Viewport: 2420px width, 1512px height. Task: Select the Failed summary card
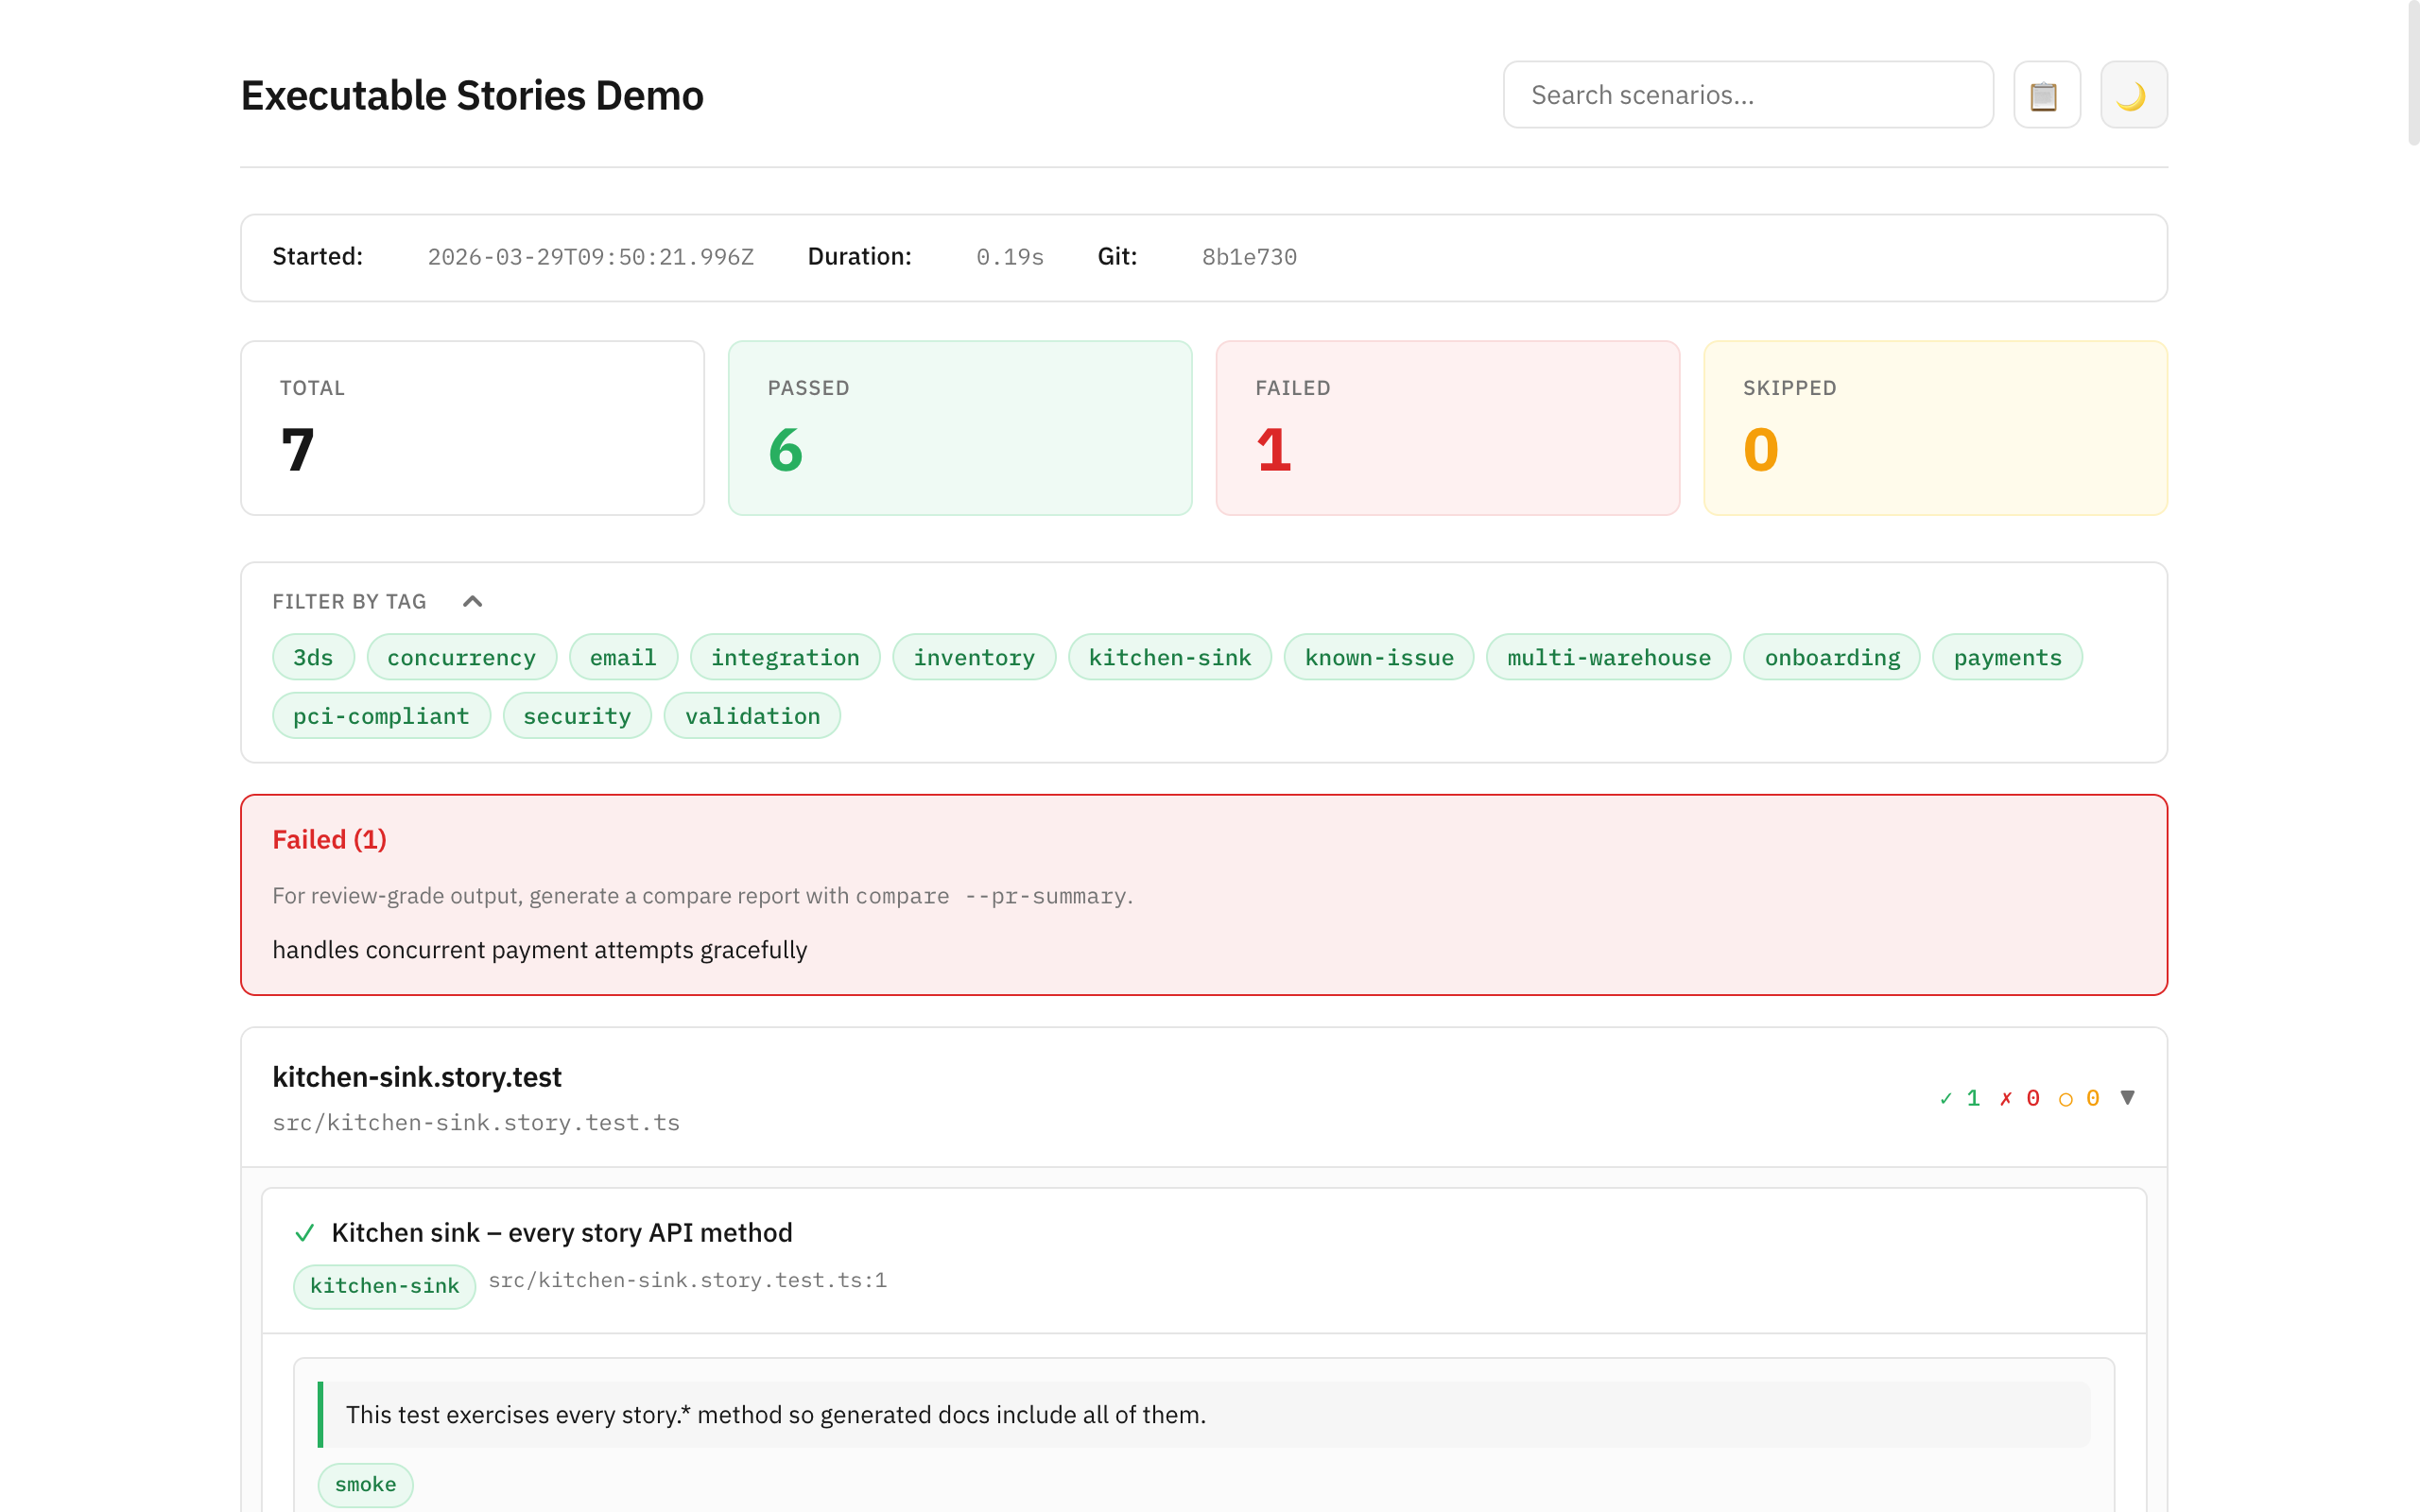[x=1447, y=427]
